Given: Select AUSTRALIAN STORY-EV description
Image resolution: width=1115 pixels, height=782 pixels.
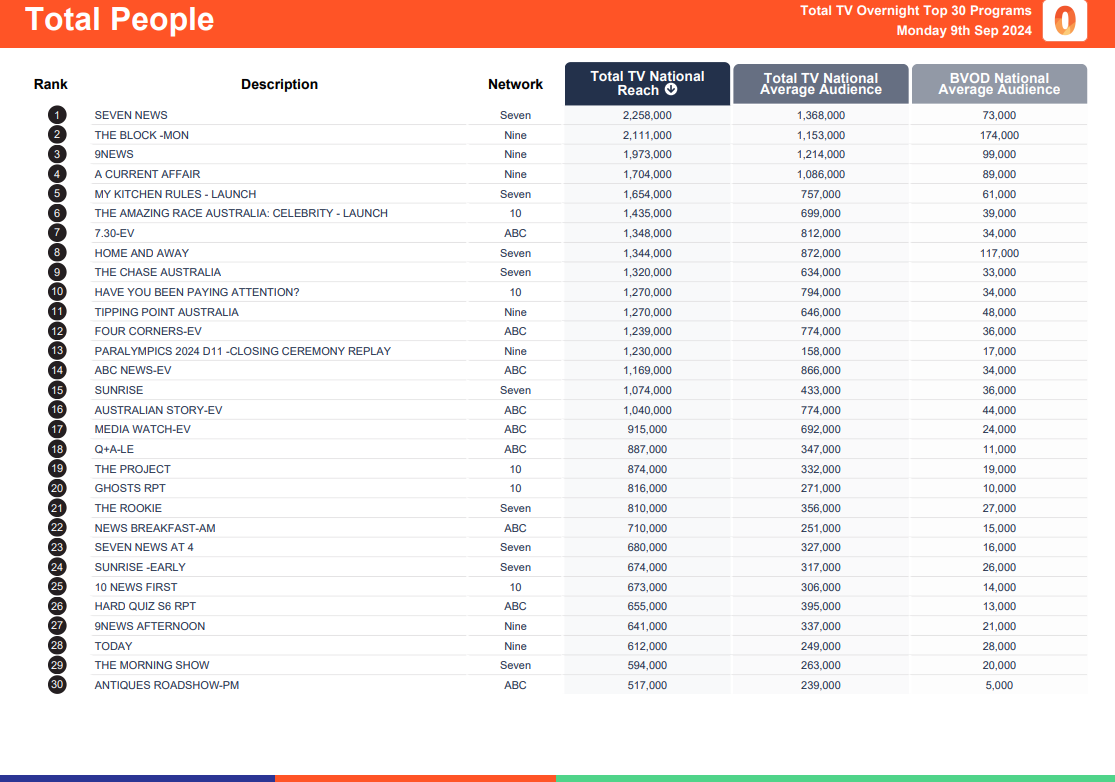Looking at the screenshot, I should pyautogui.click(x=159, y=410).
